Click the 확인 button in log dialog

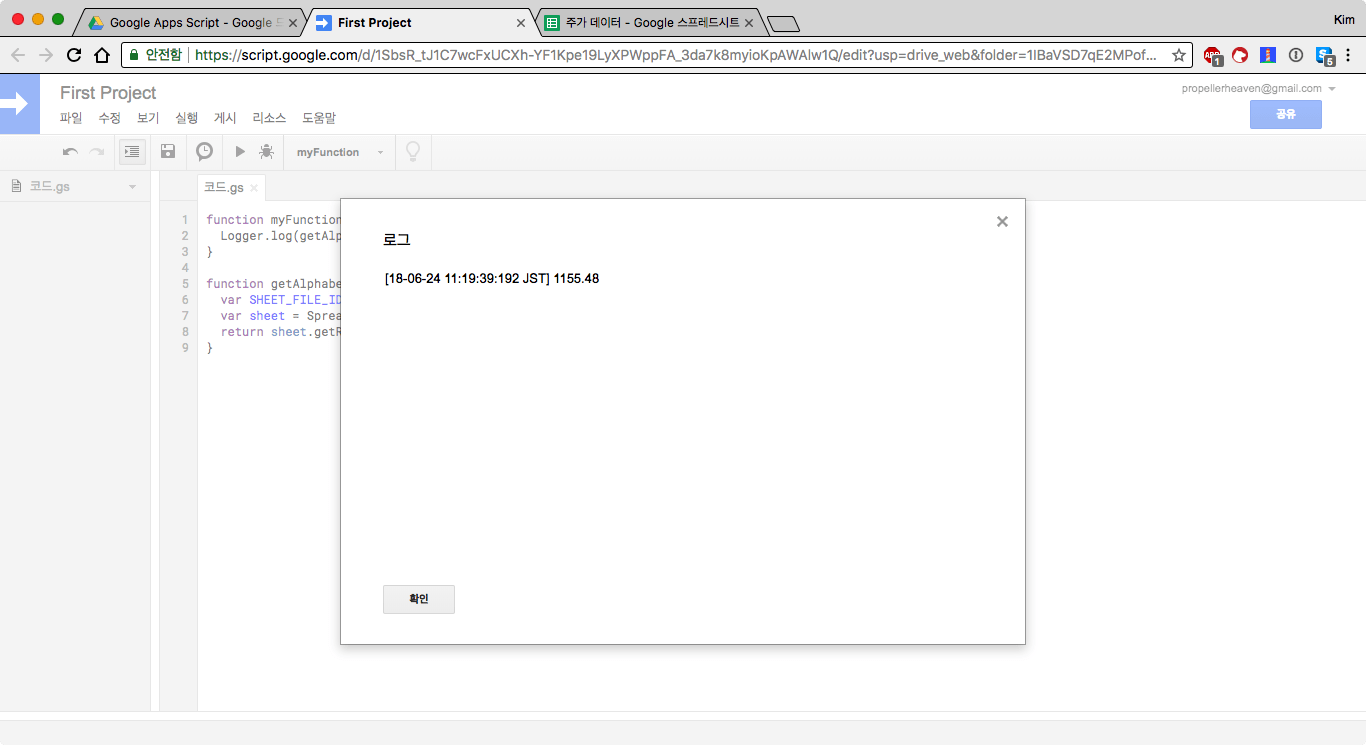(x=419, y=599)
